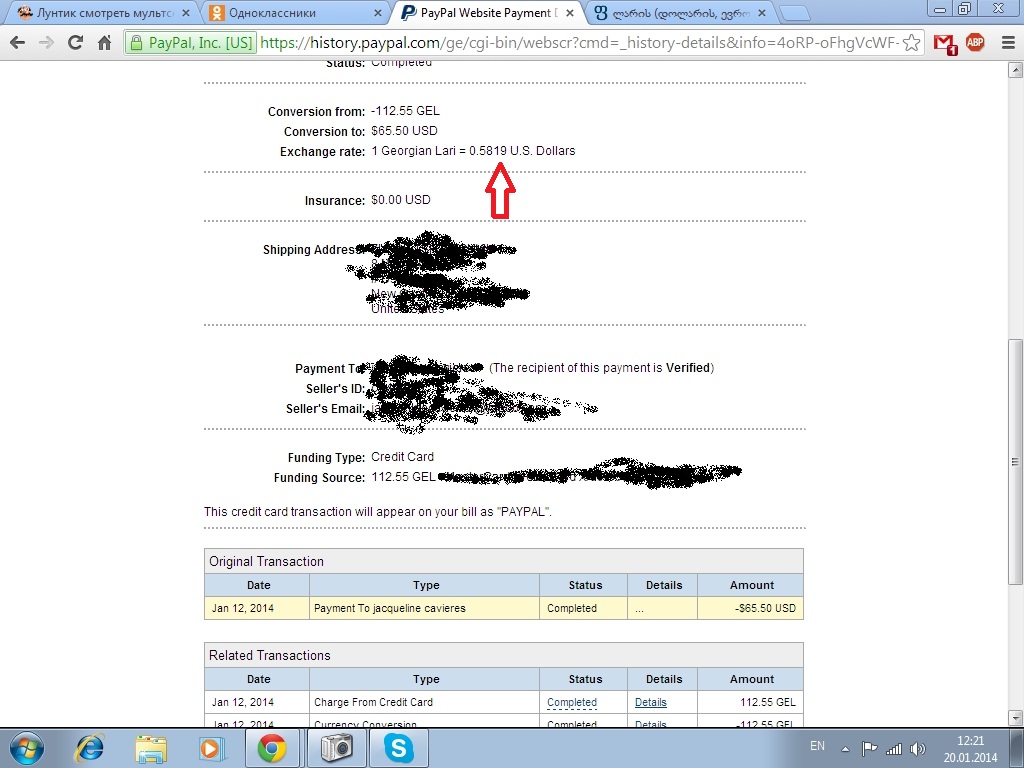The height and width of the screenshot is (768, 1024).
Task: Click the Credit Card funding type value
Action: pyautogui.click(x=402, y=456)
